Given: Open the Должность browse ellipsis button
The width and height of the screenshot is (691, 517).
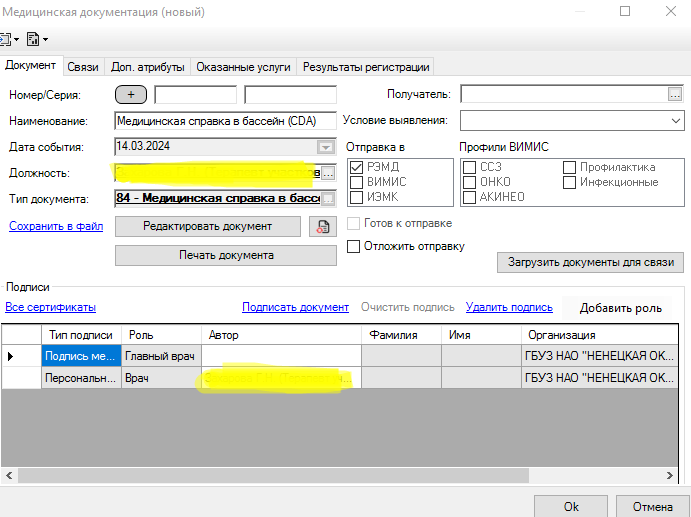Looking at the screenshot, I should tap(328, 173).
